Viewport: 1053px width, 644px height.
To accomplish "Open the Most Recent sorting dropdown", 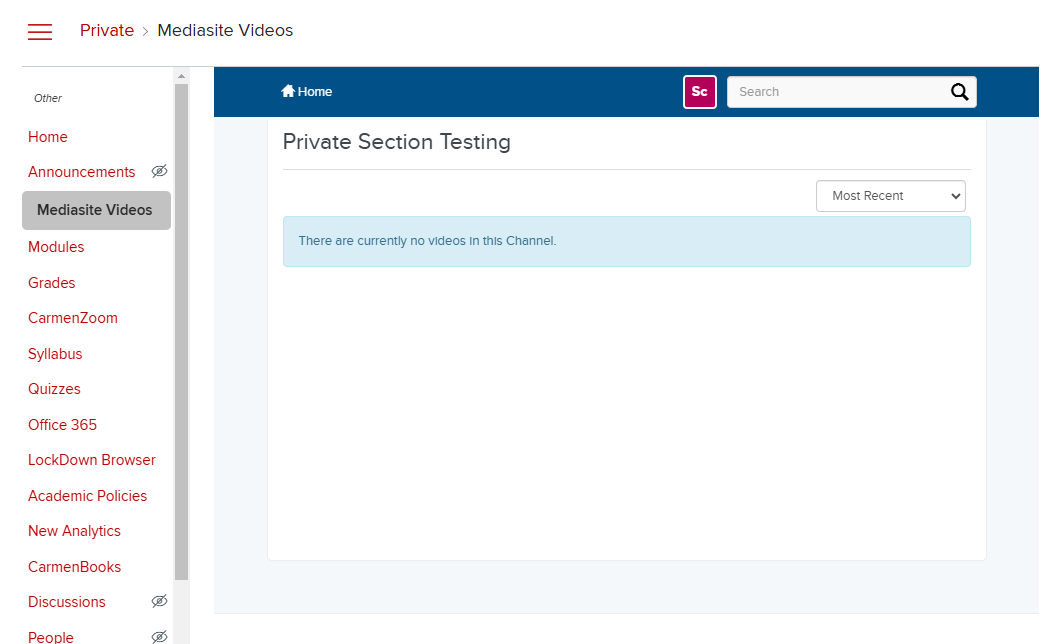I will (890, 196).
